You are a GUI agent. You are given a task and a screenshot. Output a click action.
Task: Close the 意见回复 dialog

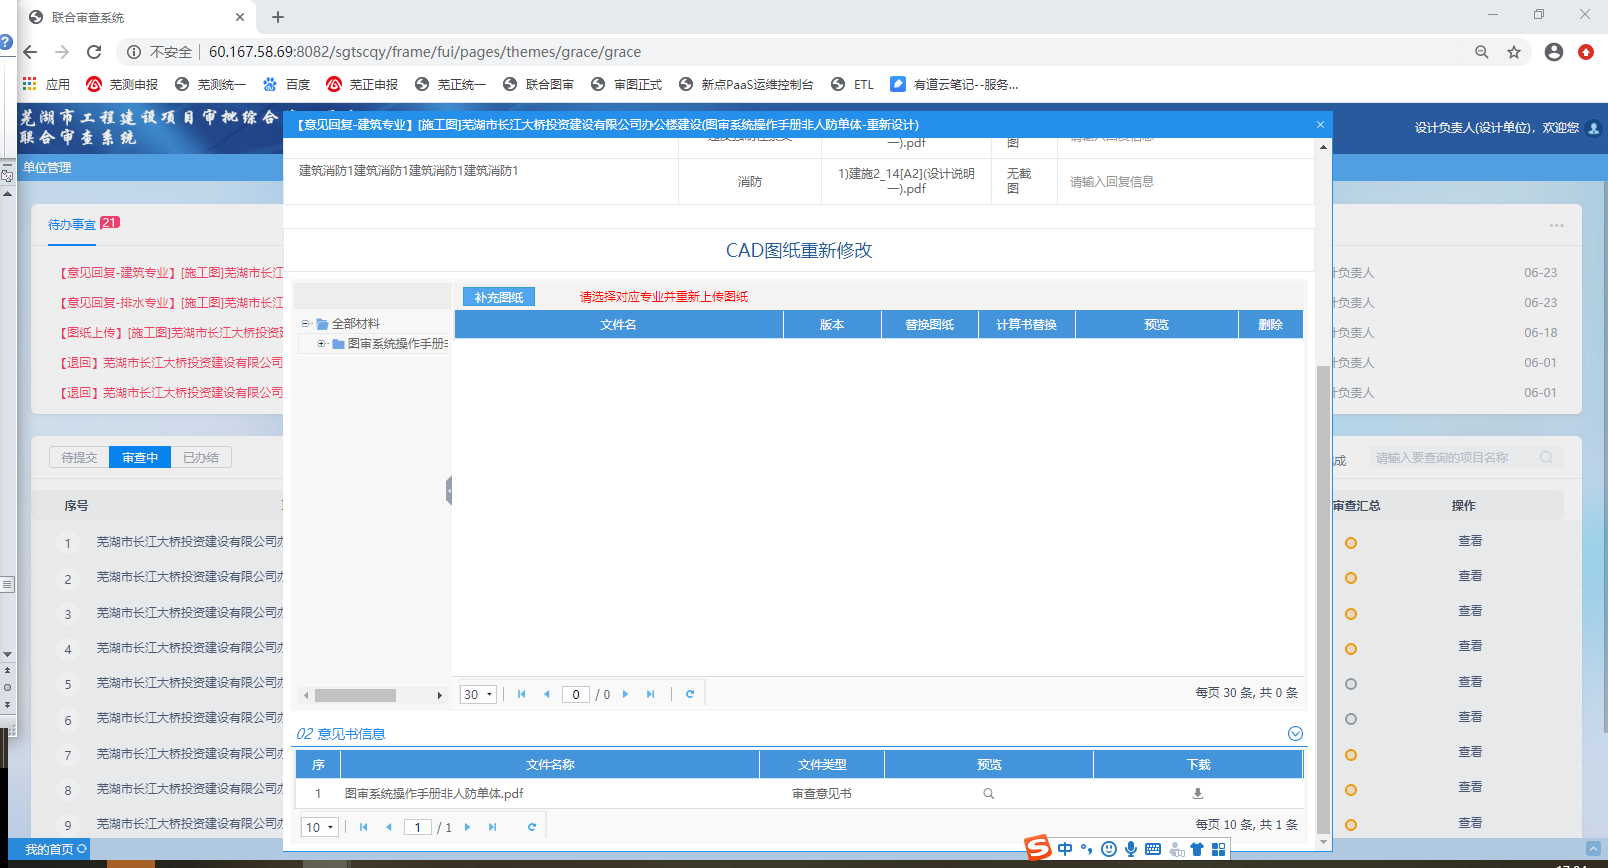[1320, 125]
